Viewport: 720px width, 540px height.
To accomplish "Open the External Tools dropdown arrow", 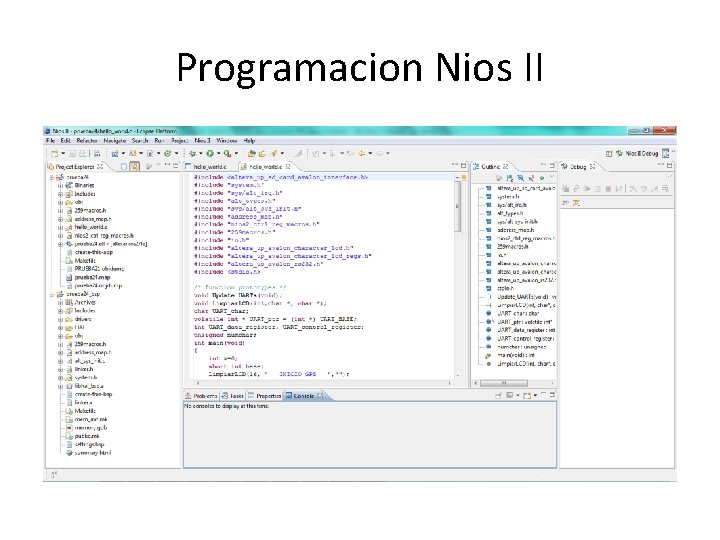I will click(236, 153).
